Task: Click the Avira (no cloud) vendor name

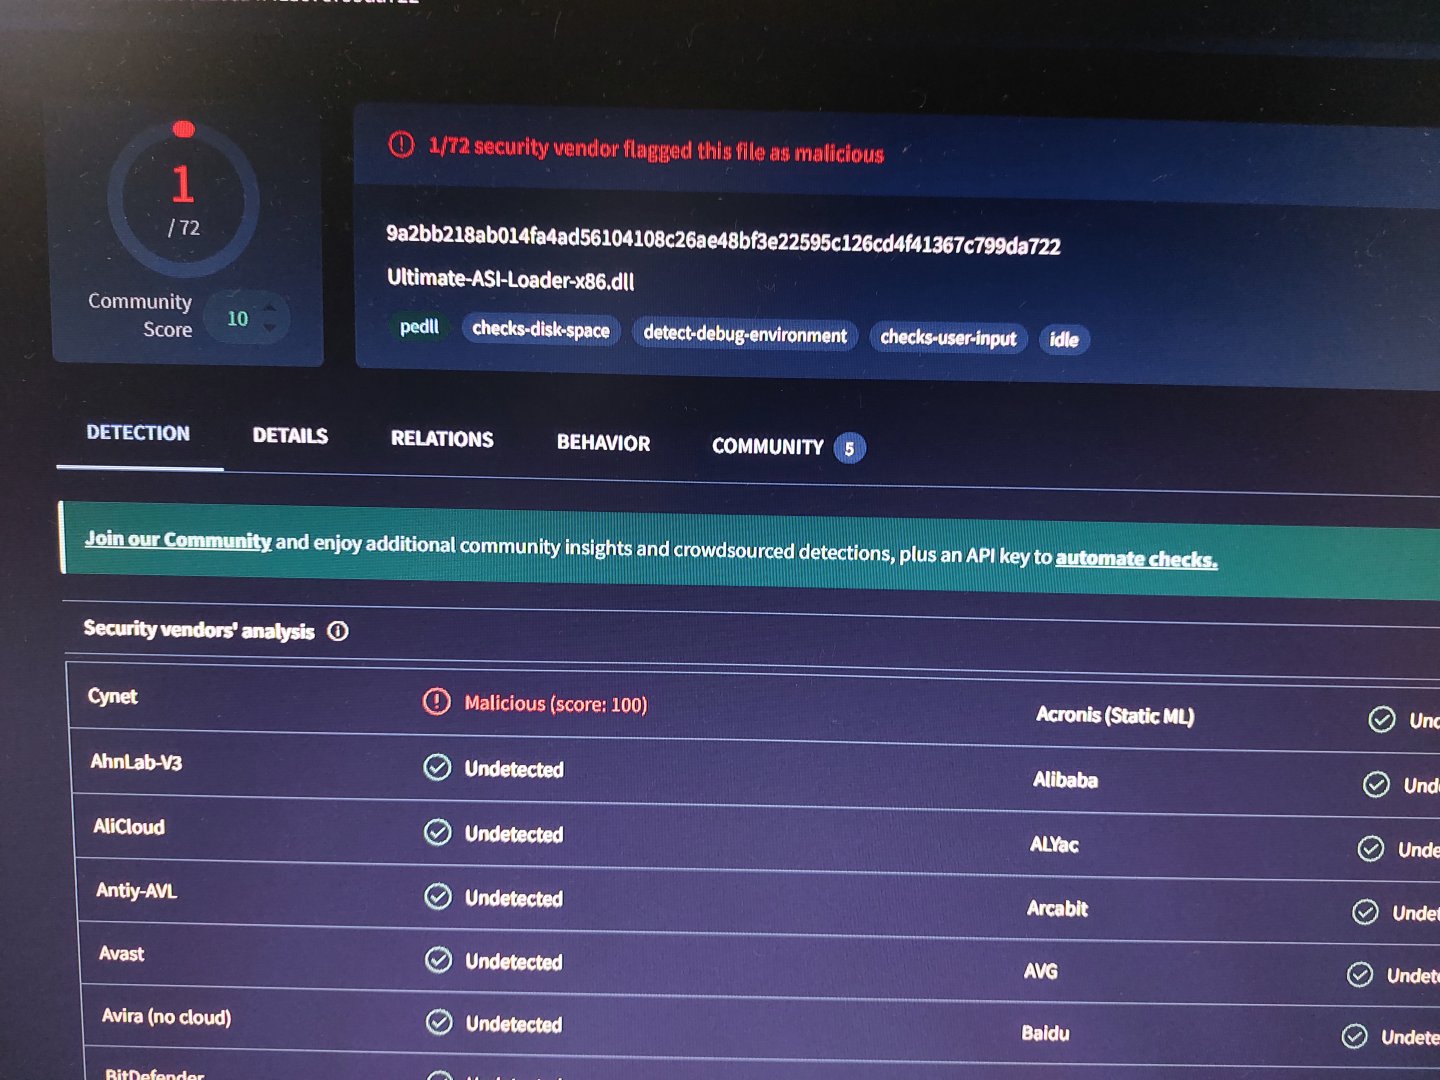Action: (x=166, y=1017)
